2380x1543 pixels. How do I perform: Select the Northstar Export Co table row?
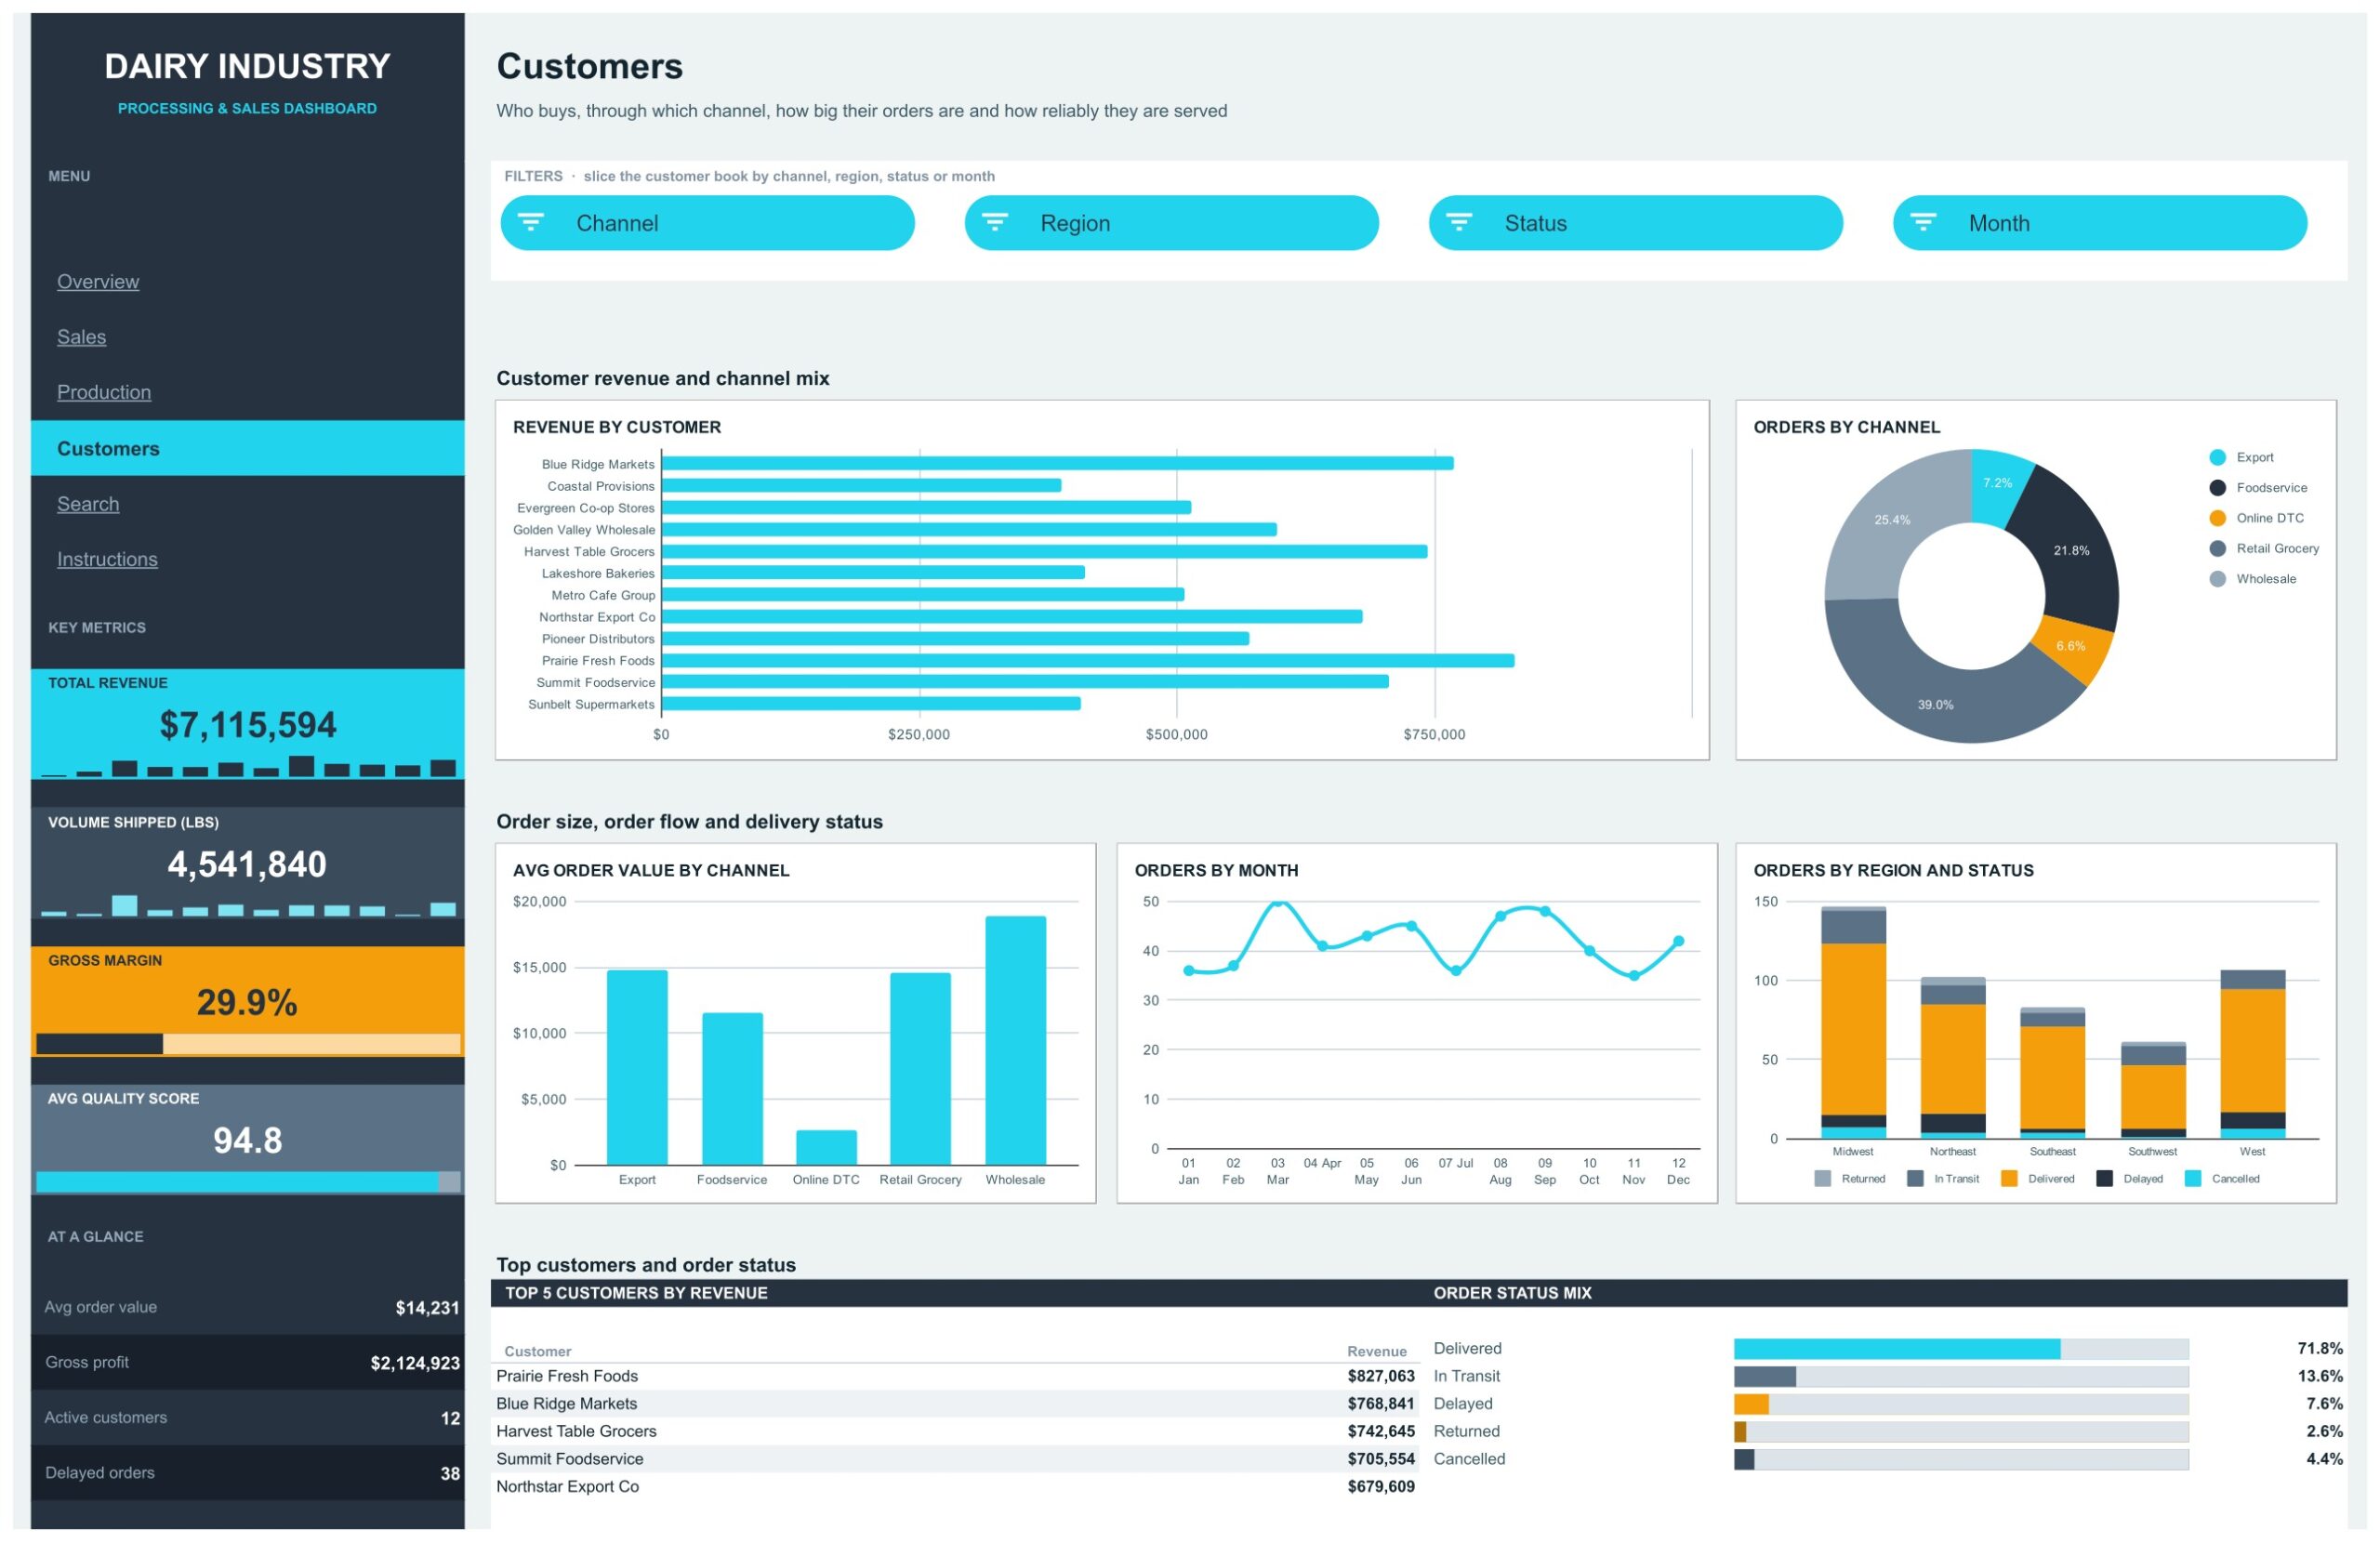point(956,1487)
